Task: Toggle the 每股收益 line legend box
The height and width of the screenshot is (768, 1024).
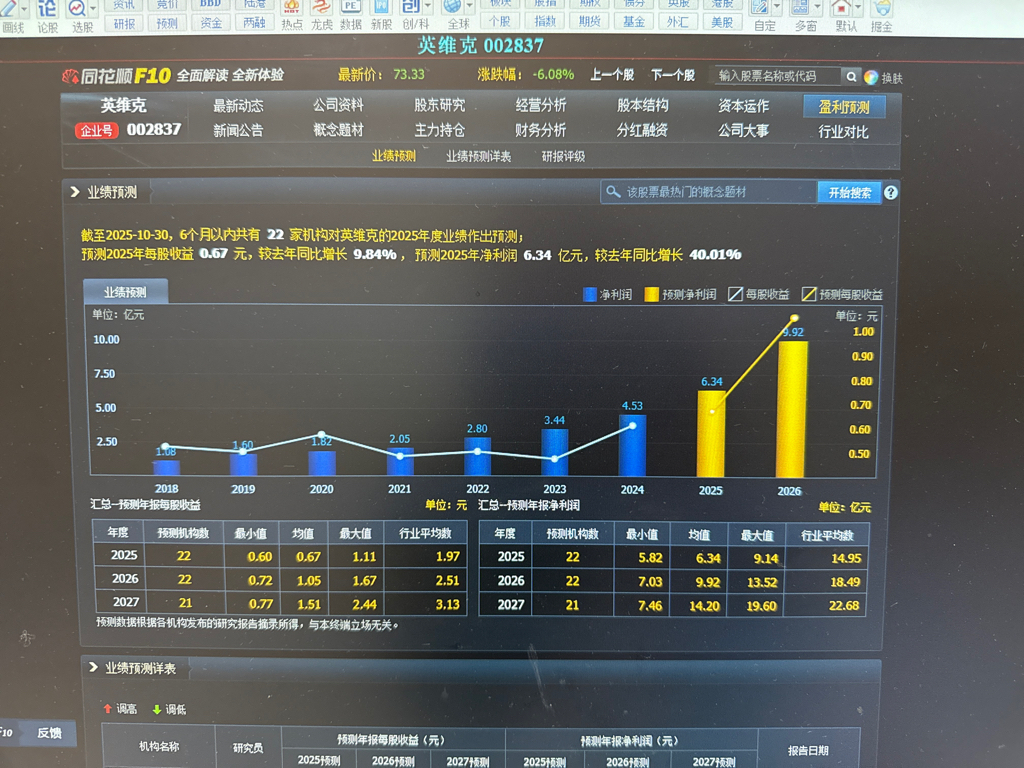Action: pyautogui.click(x=735, y=295)
